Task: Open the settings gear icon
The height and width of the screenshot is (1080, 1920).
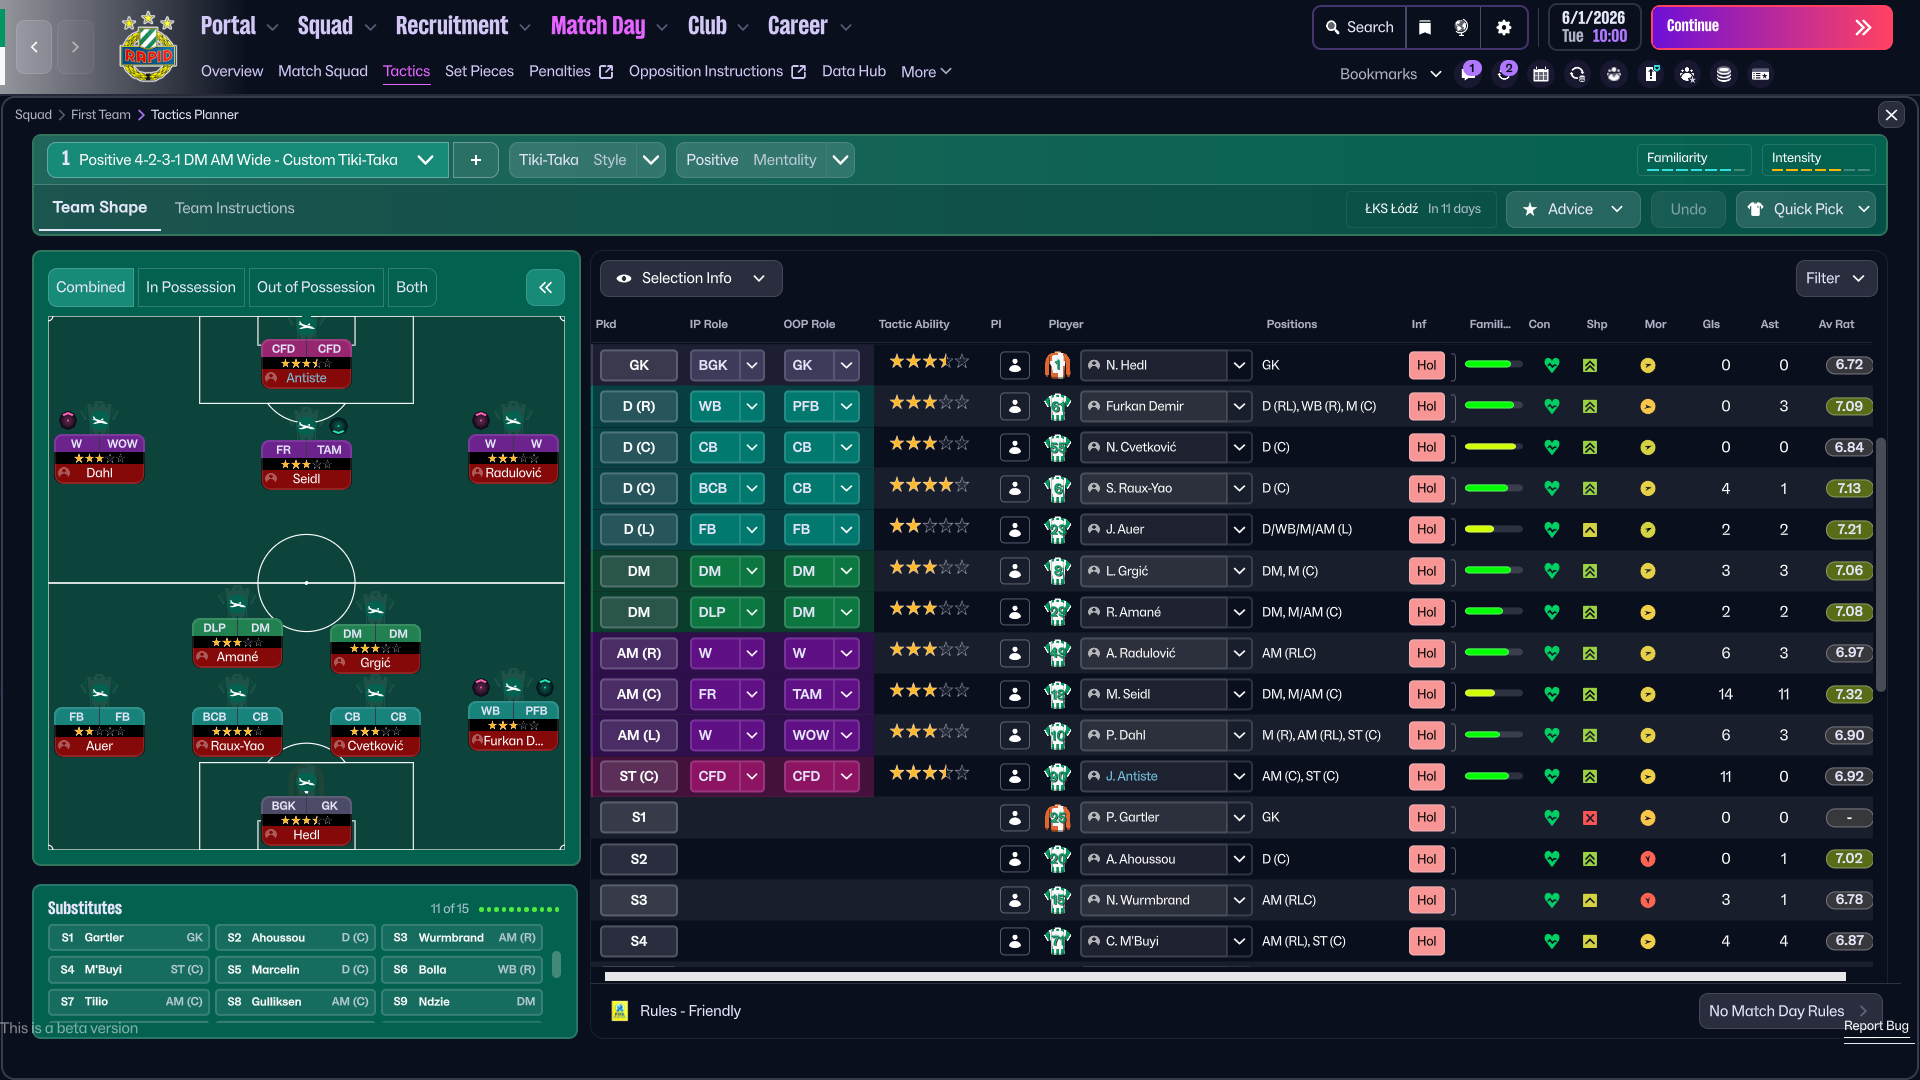Action: click(1504, 27)
